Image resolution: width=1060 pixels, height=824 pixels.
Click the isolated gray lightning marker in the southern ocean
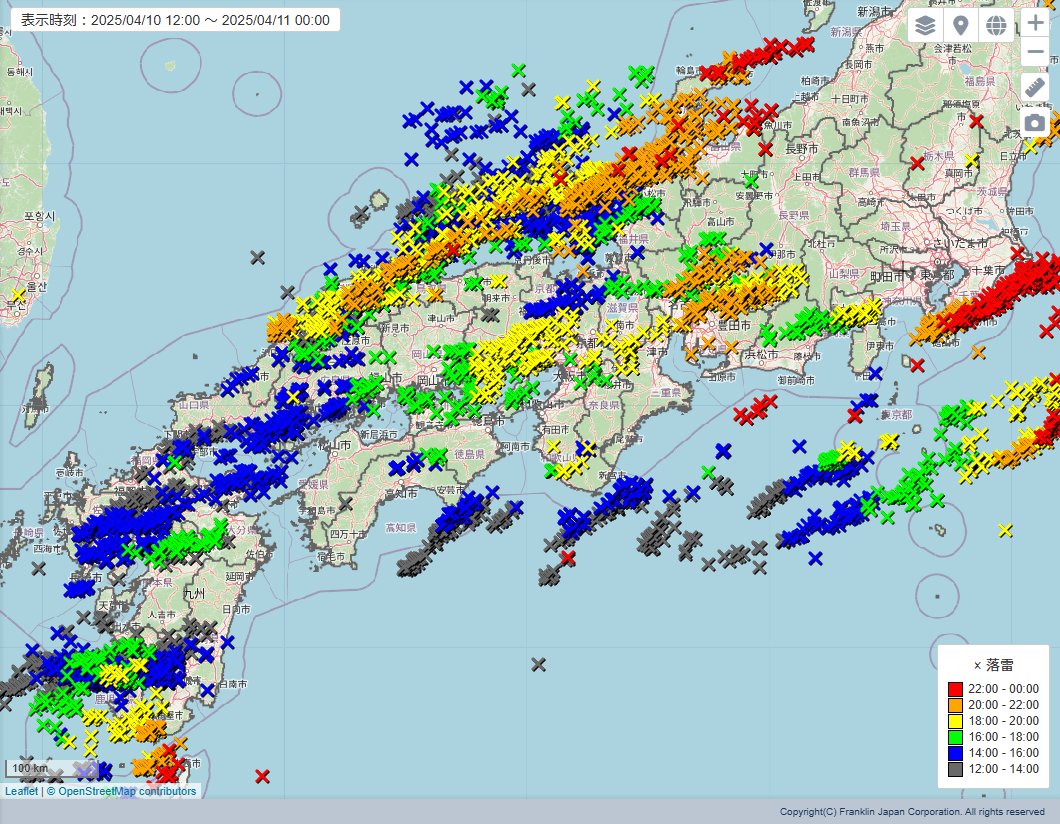click(539, 664)
